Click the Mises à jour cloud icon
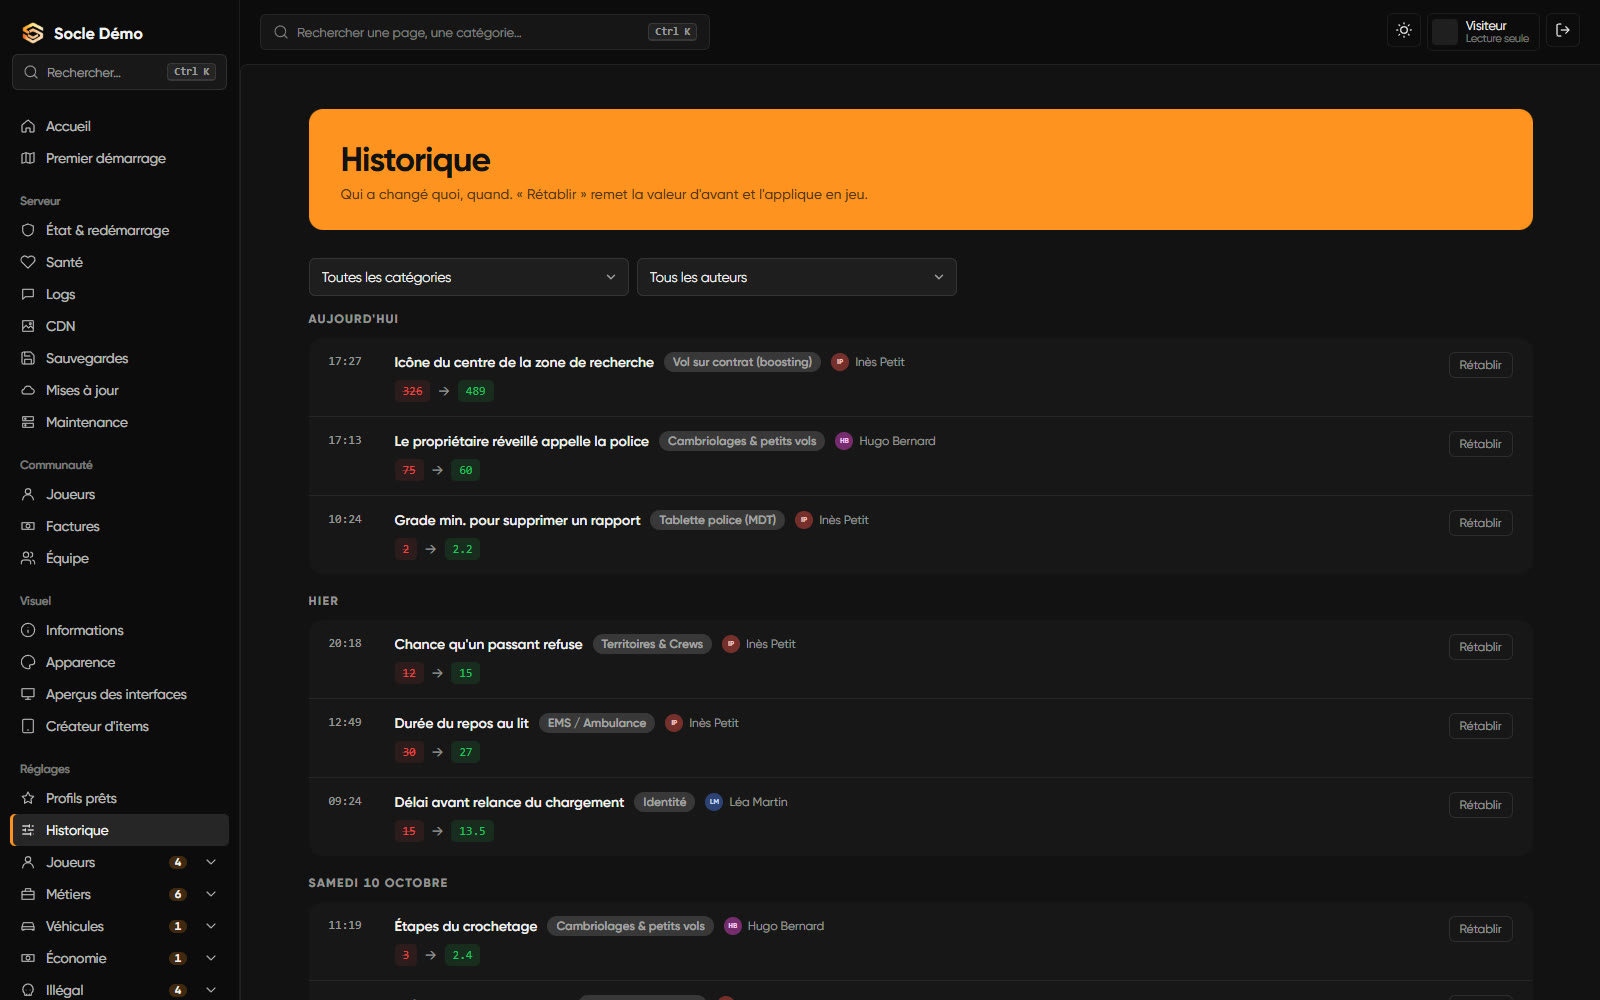The width and height of the screenshot is (1600, 1000). tap(28, 390)
